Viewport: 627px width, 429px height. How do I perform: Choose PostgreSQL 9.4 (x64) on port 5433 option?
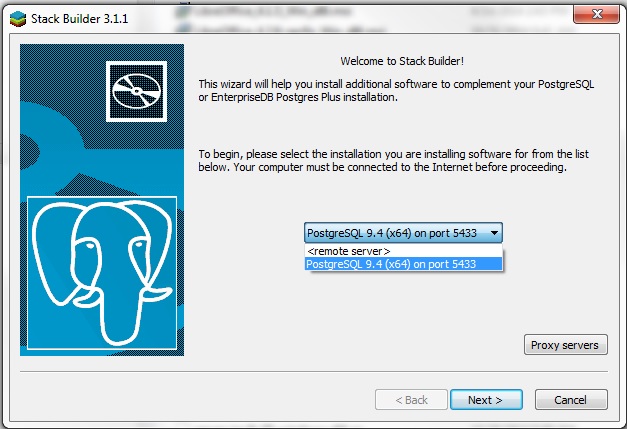(x=403, y=264)
